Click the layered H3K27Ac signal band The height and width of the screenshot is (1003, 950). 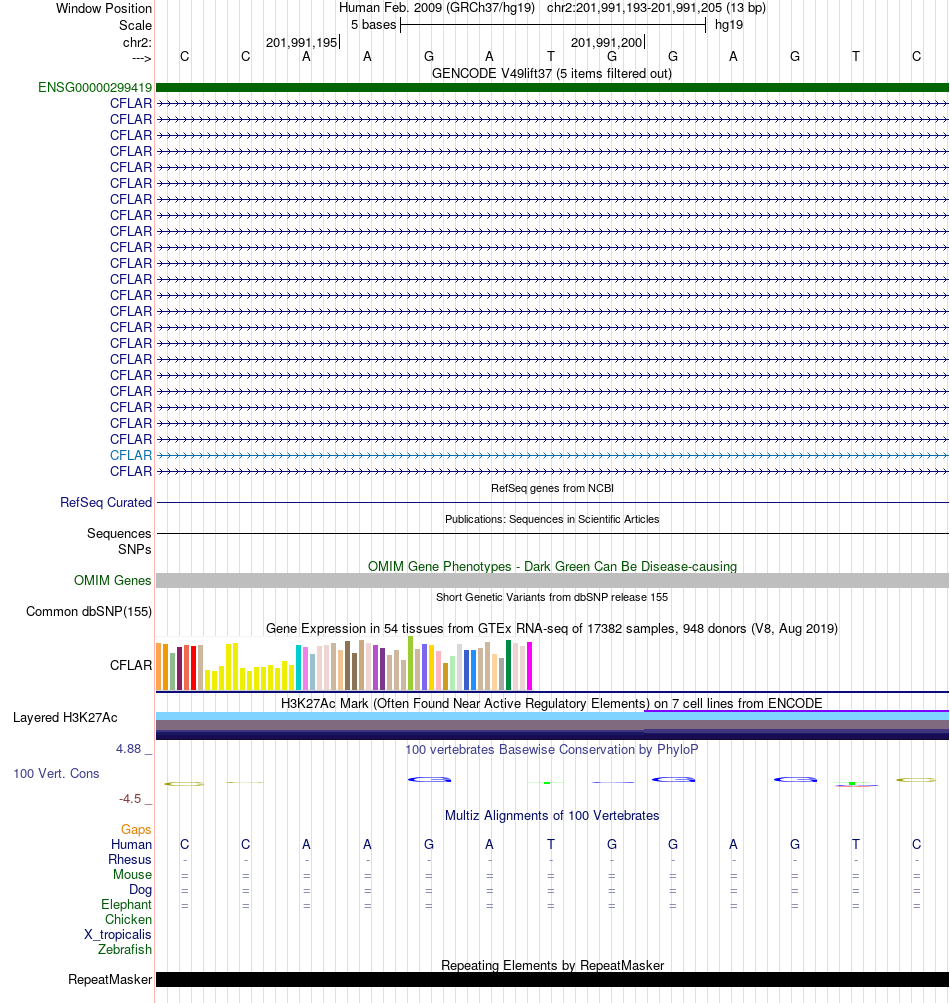[552, 726]
